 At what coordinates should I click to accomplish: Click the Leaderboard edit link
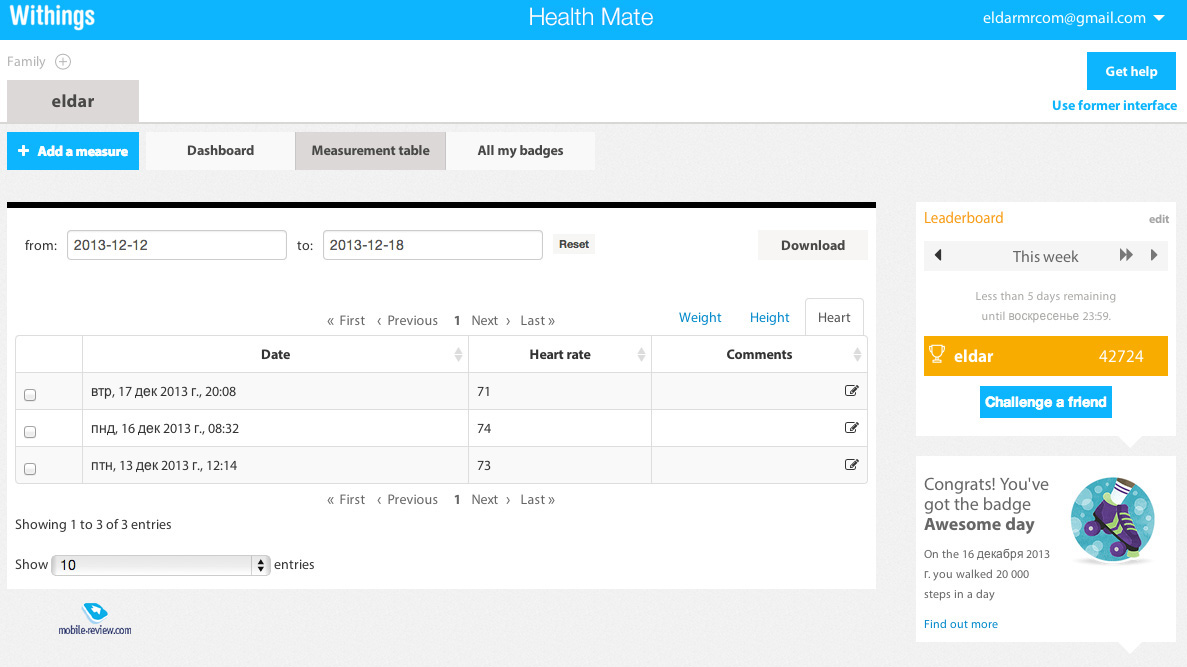click(x=1159, y=219)
